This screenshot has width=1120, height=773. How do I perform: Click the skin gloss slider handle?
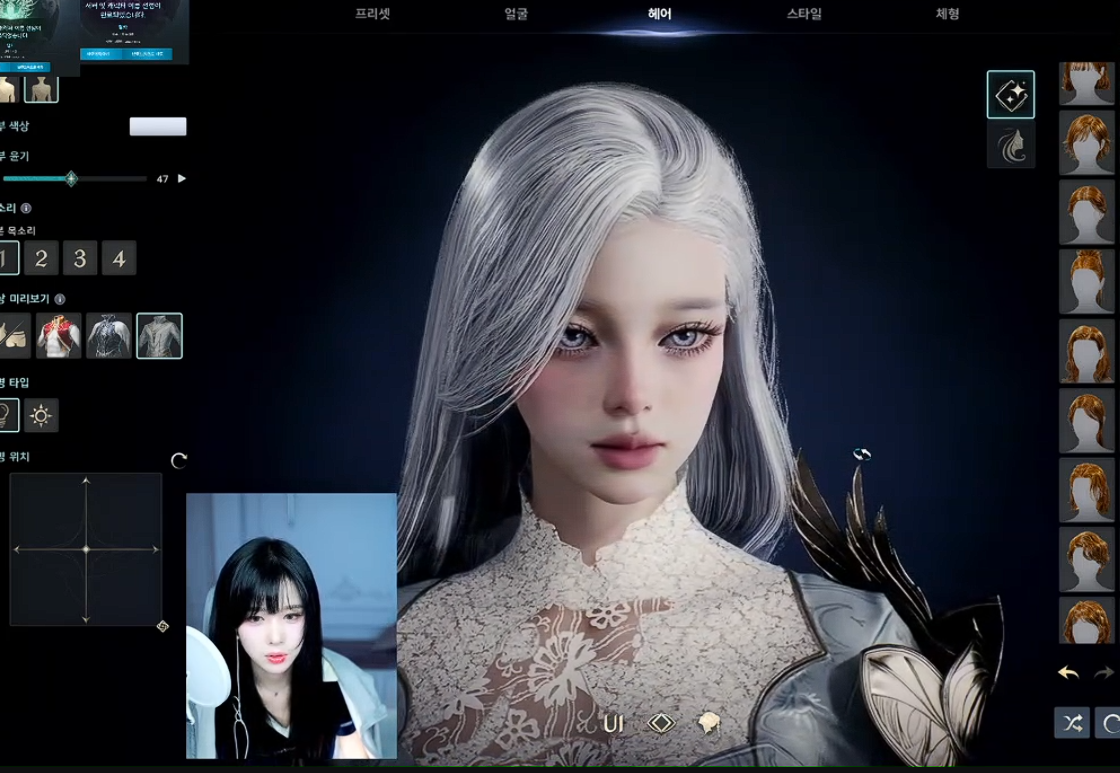click(x=71, y=179)
